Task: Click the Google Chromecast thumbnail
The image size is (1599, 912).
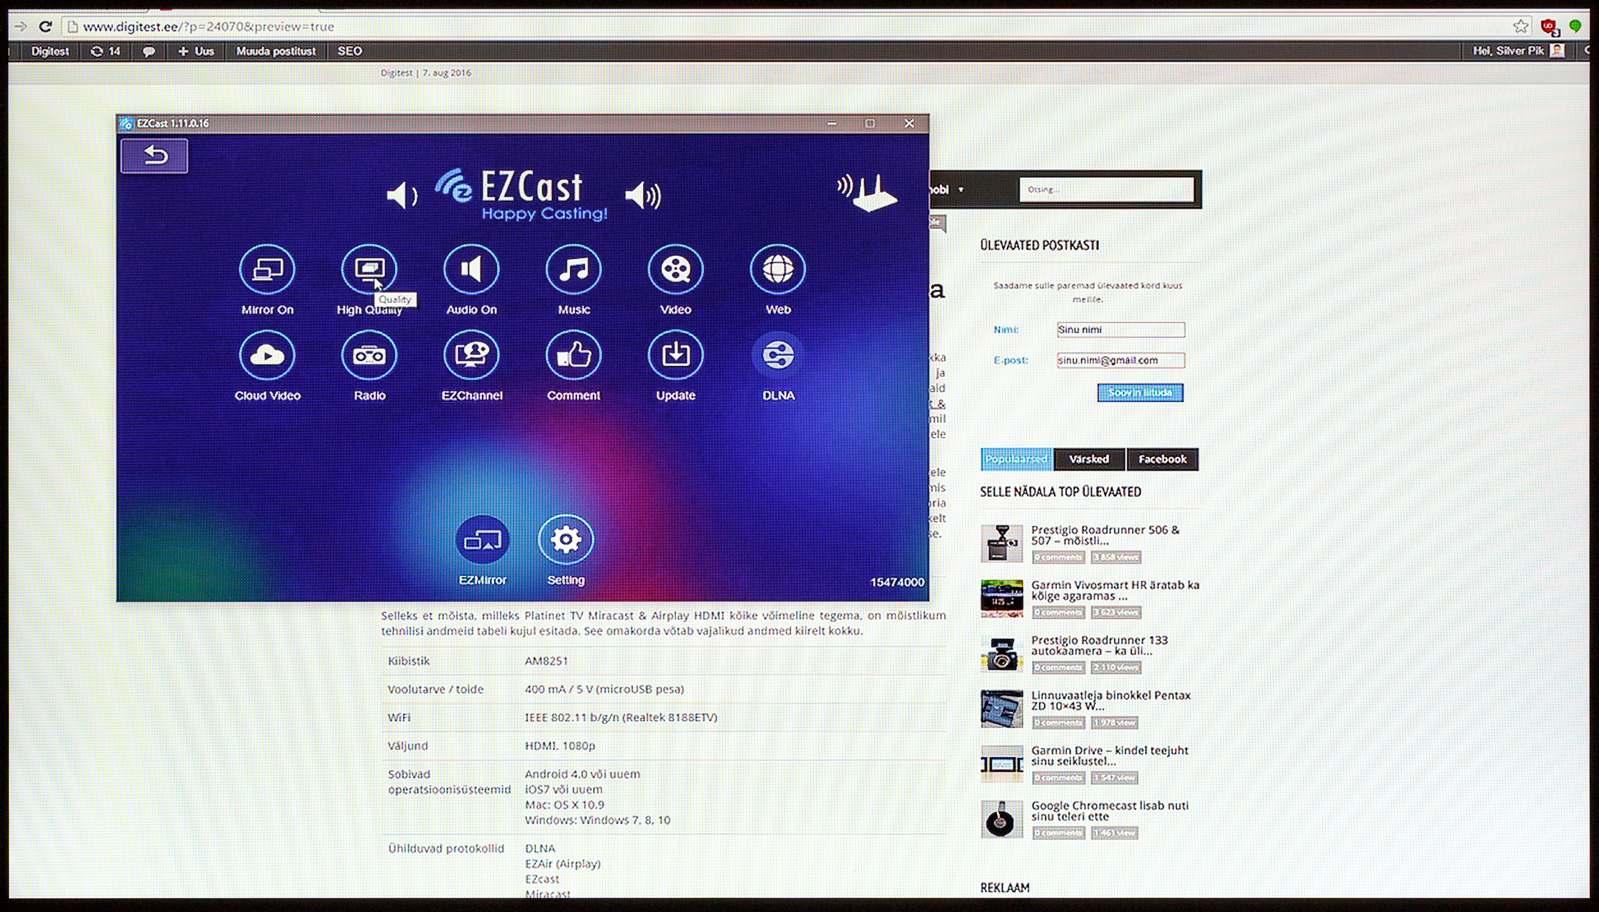Action: (x=1001, y=818)
